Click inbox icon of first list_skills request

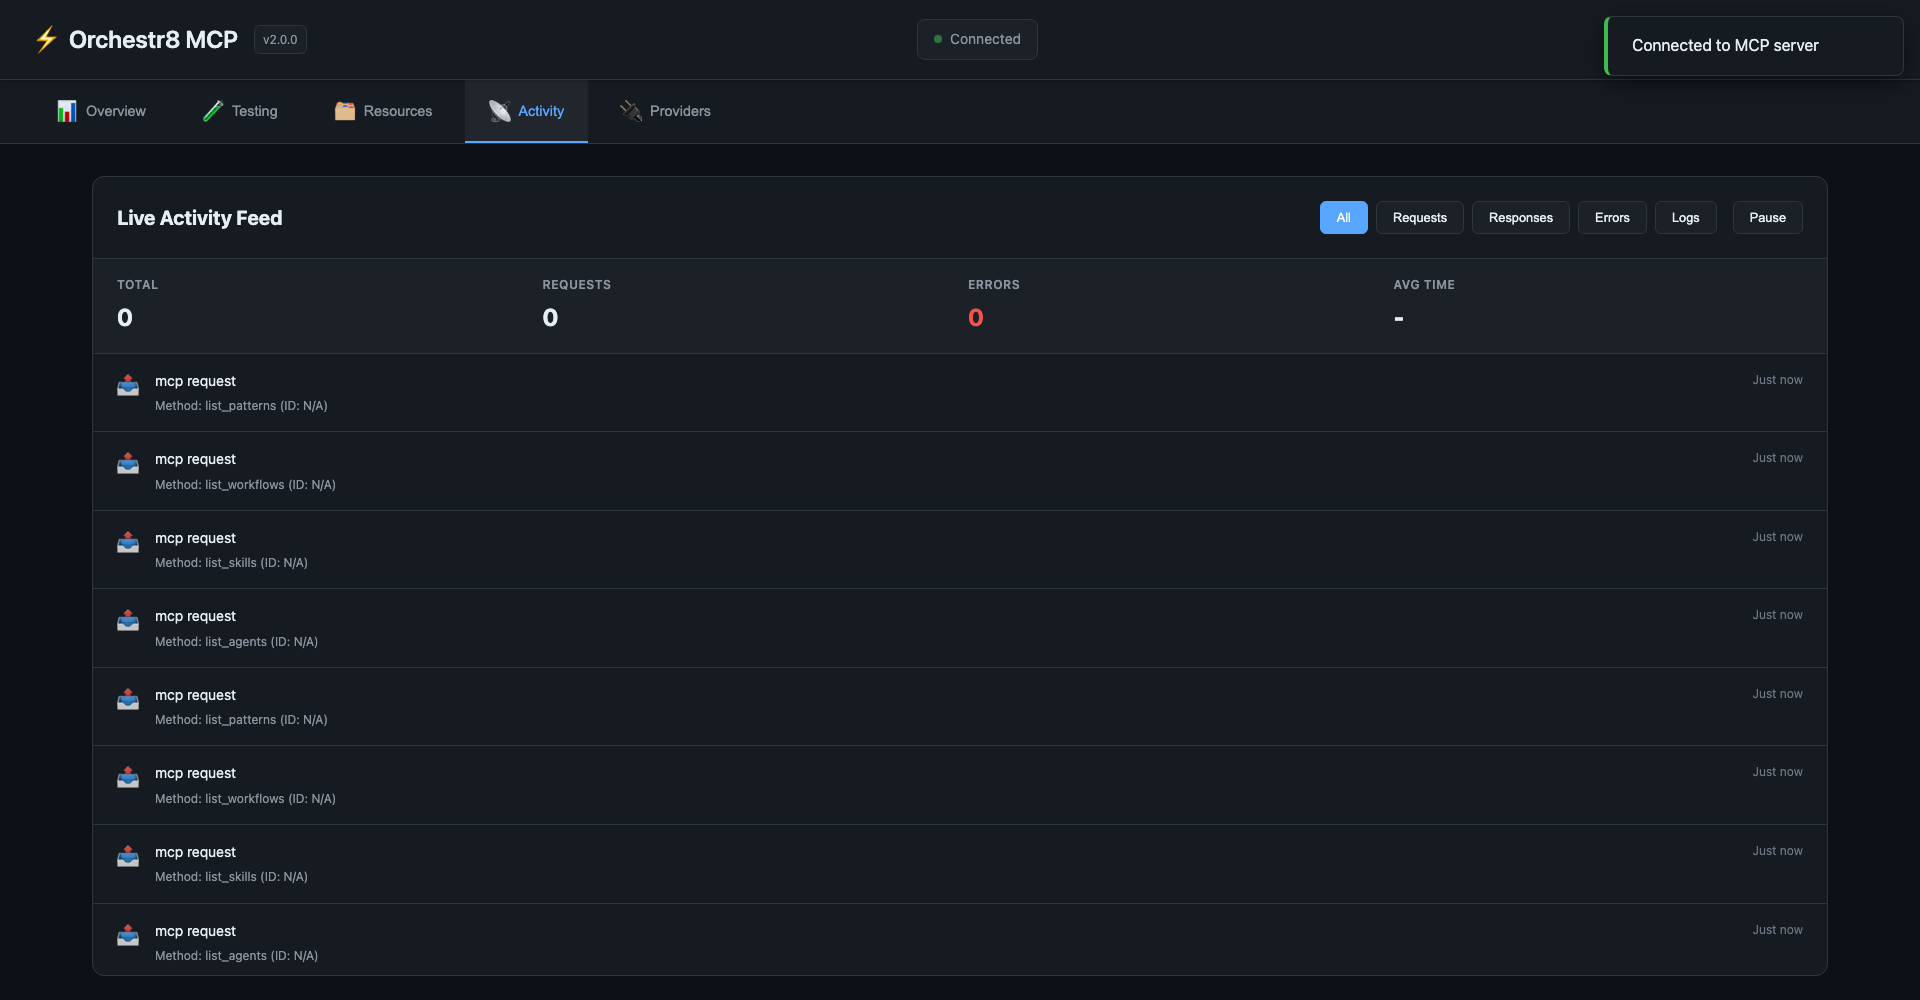(x=128, y=542)
